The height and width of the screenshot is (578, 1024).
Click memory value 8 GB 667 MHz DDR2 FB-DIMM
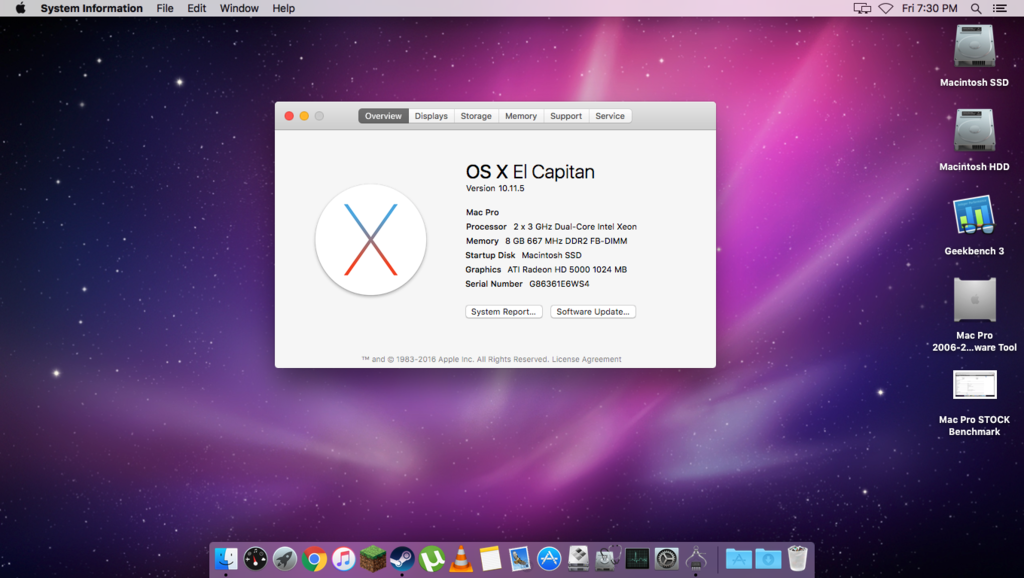pos(566,241)
